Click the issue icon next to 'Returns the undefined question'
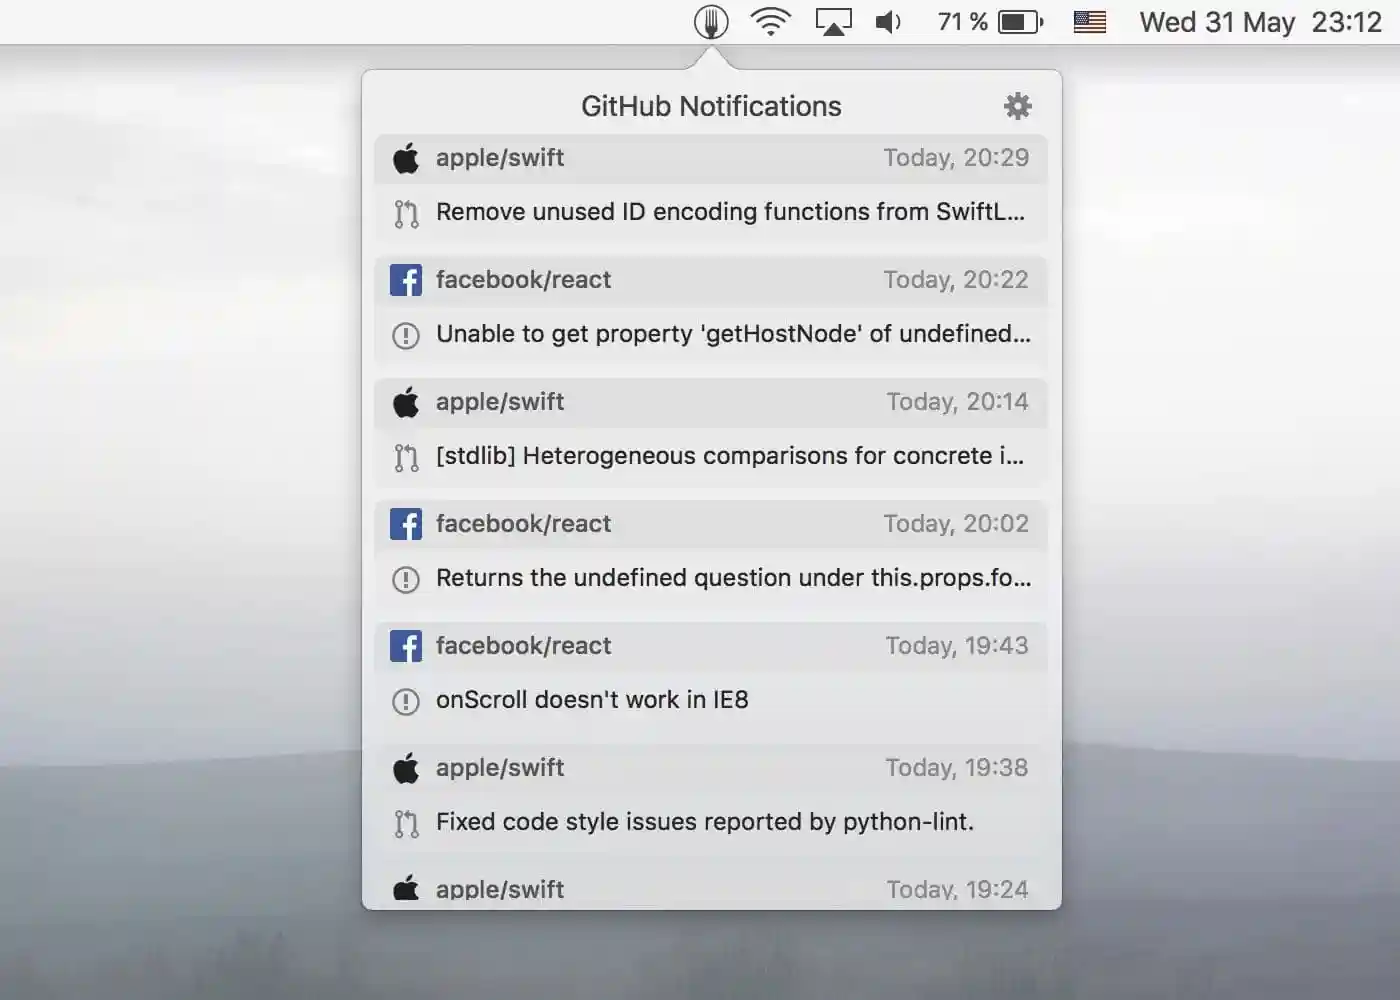This screenshot has height=1000, width=1400. pyautogui.click(x=405, y=578)
